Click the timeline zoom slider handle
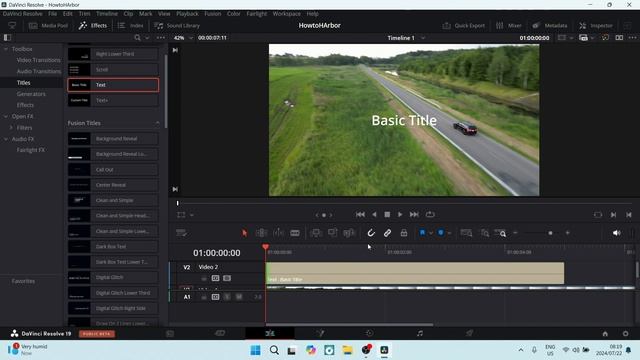Screen dimensions: 640x360 (550, 233)
